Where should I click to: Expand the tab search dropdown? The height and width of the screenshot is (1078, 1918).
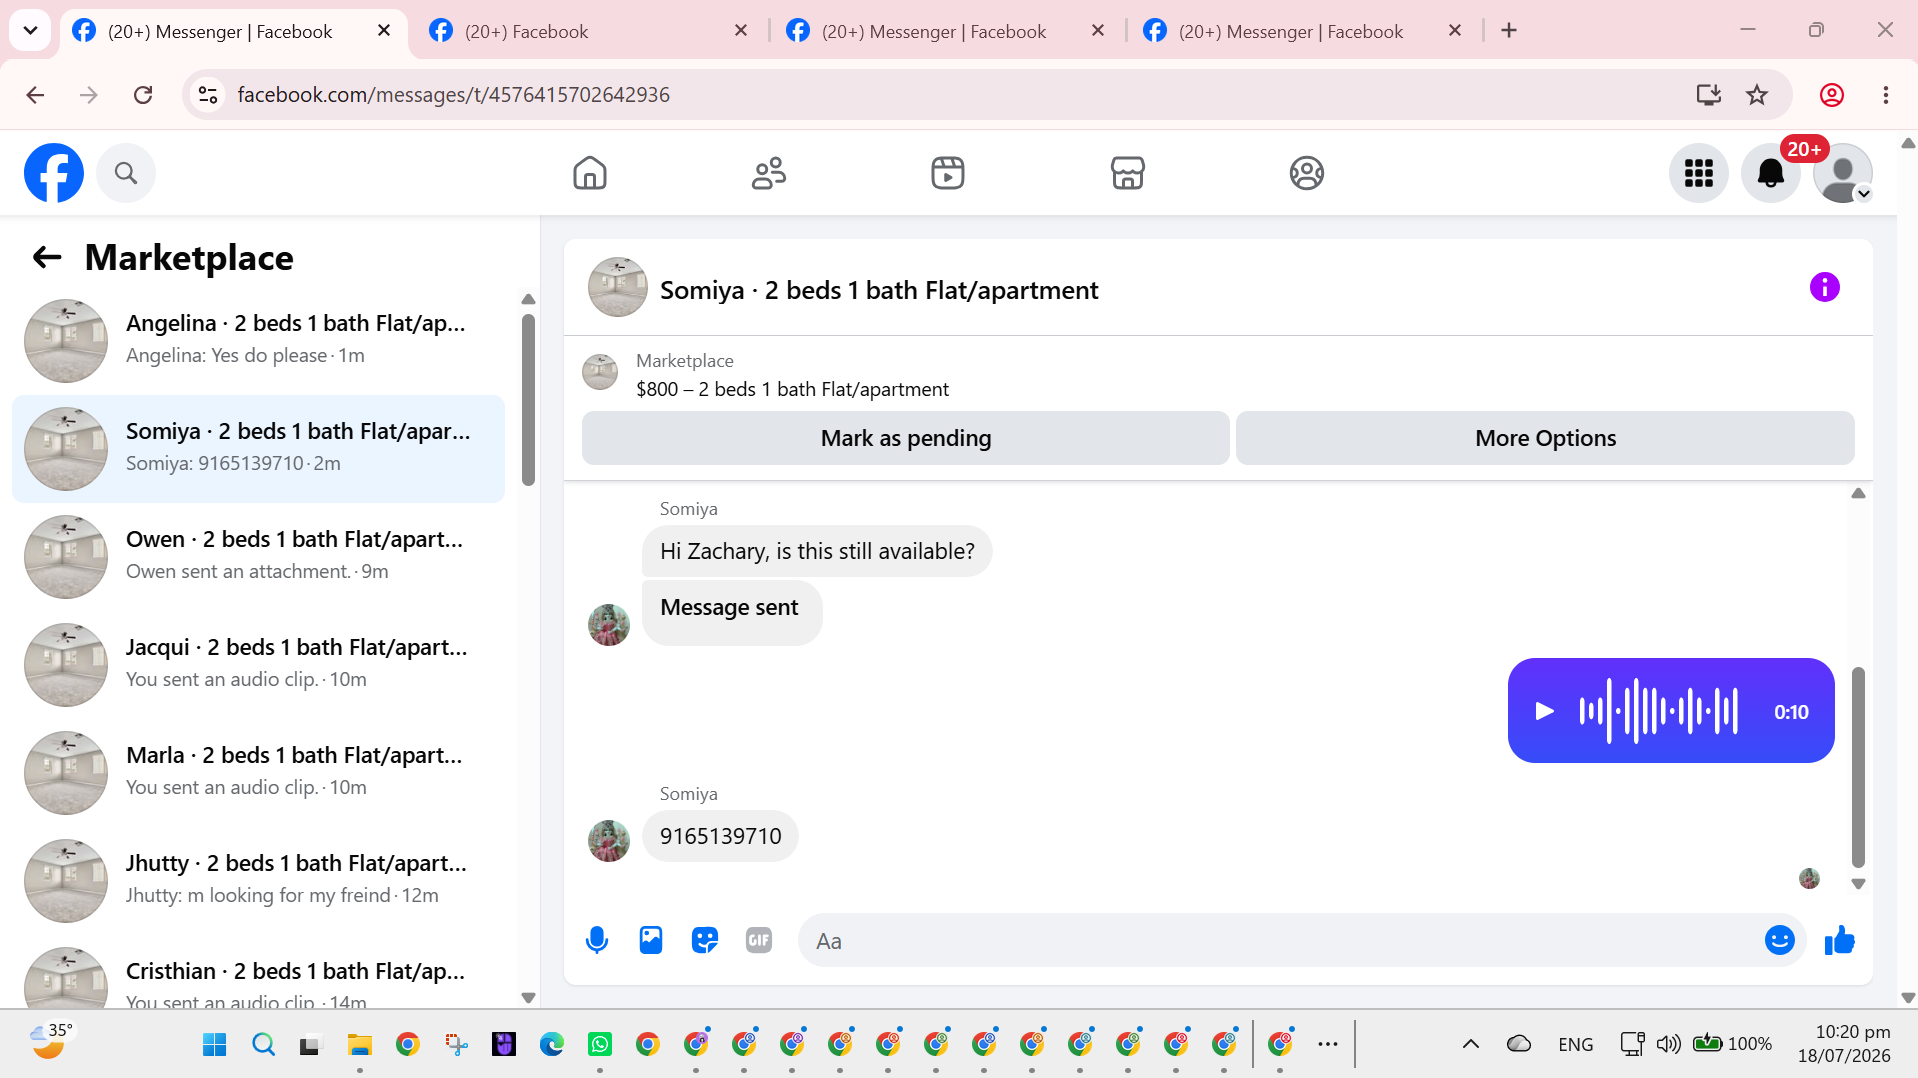[x=30, y=31]
